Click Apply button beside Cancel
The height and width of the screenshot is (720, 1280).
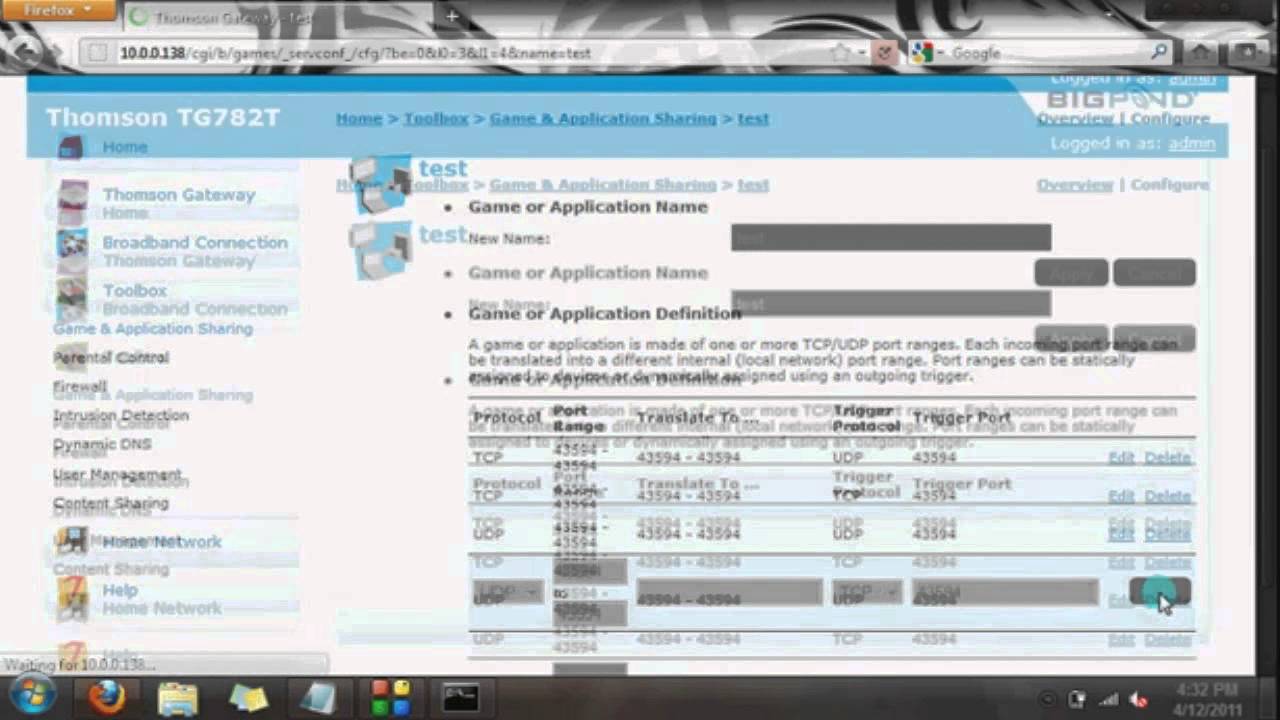click(1071, 273)
